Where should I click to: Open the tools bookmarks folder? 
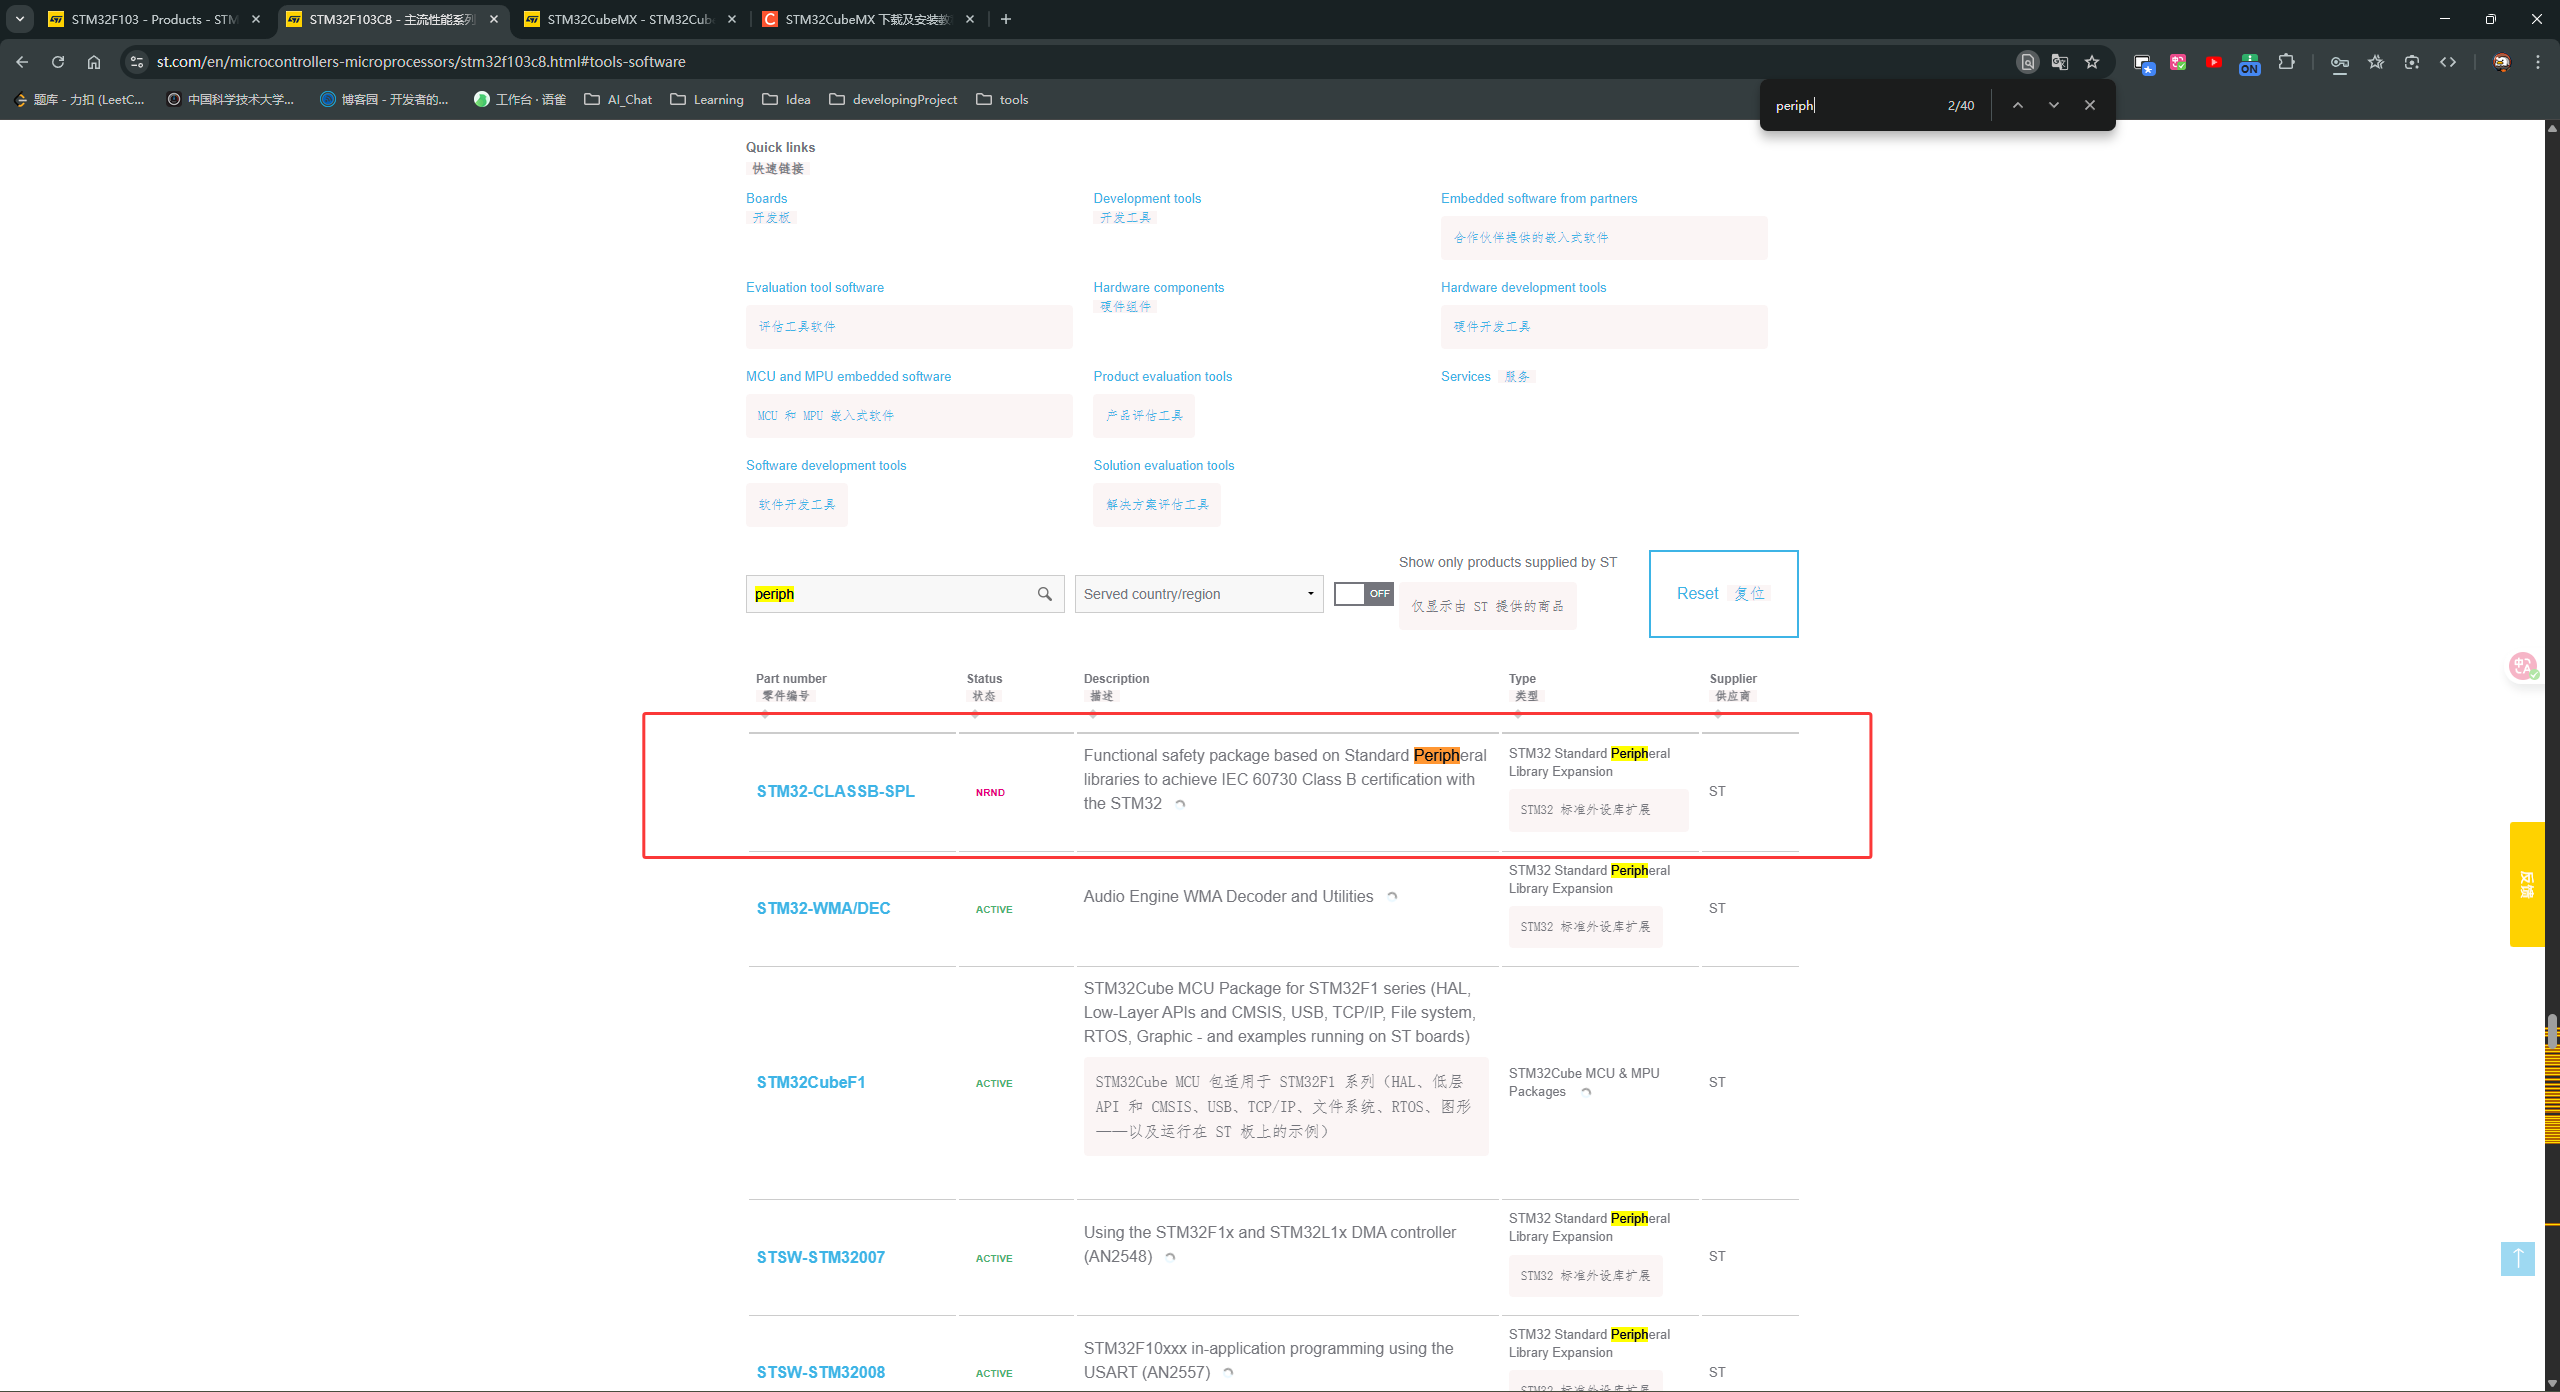[x=1002, y=99]
